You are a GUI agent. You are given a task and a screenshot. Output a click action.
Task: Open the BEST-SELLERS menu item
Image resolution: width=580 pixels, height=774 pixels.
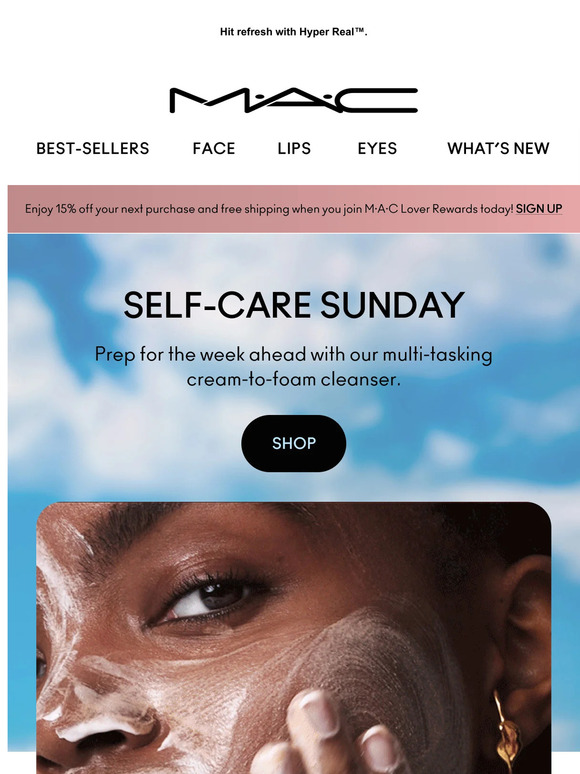93,148
